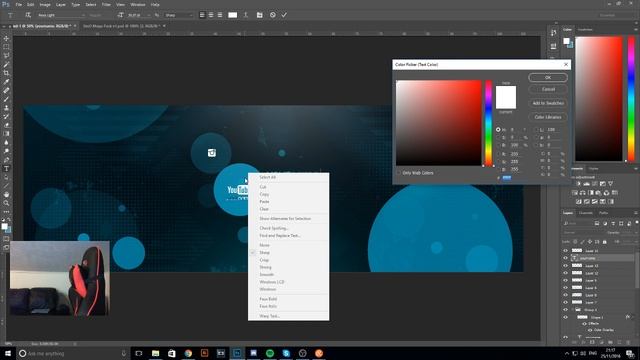Collapse the group folder in Layers panel
640x360 pixels.
[x=573, y=310]
